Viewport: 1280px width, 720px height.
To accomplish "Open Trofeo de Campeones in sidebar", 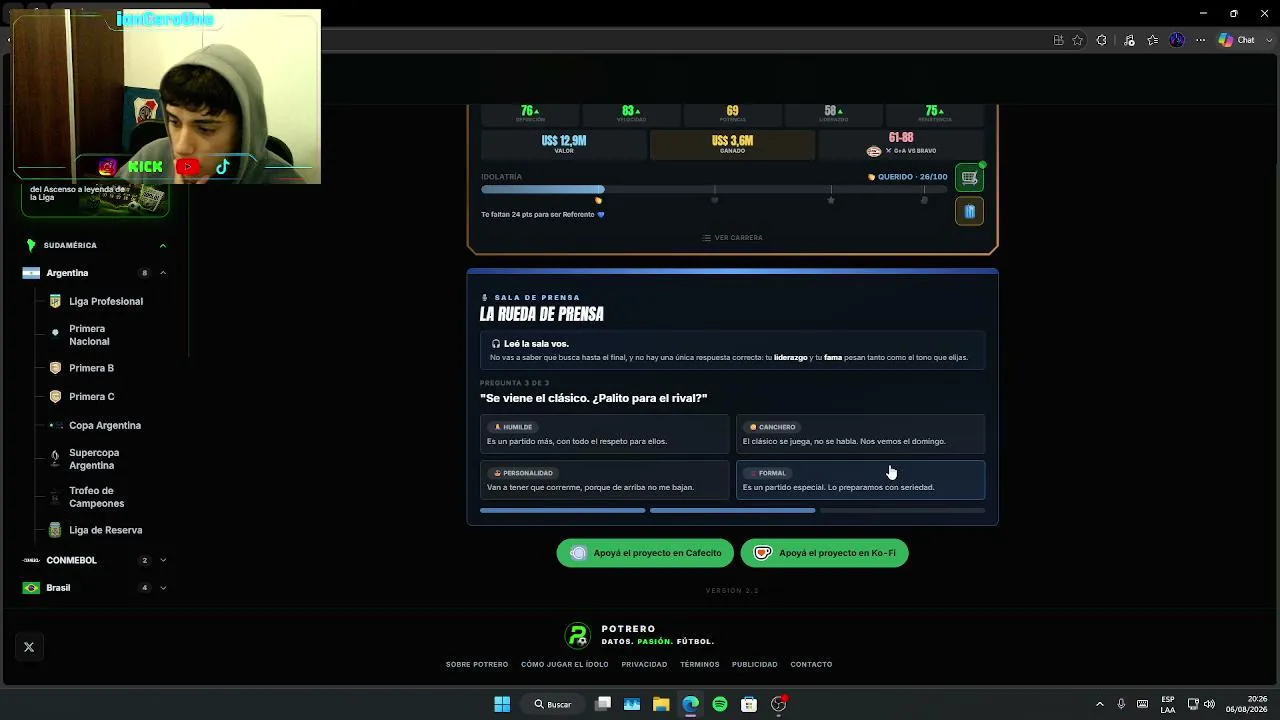I will pos(97,497).
